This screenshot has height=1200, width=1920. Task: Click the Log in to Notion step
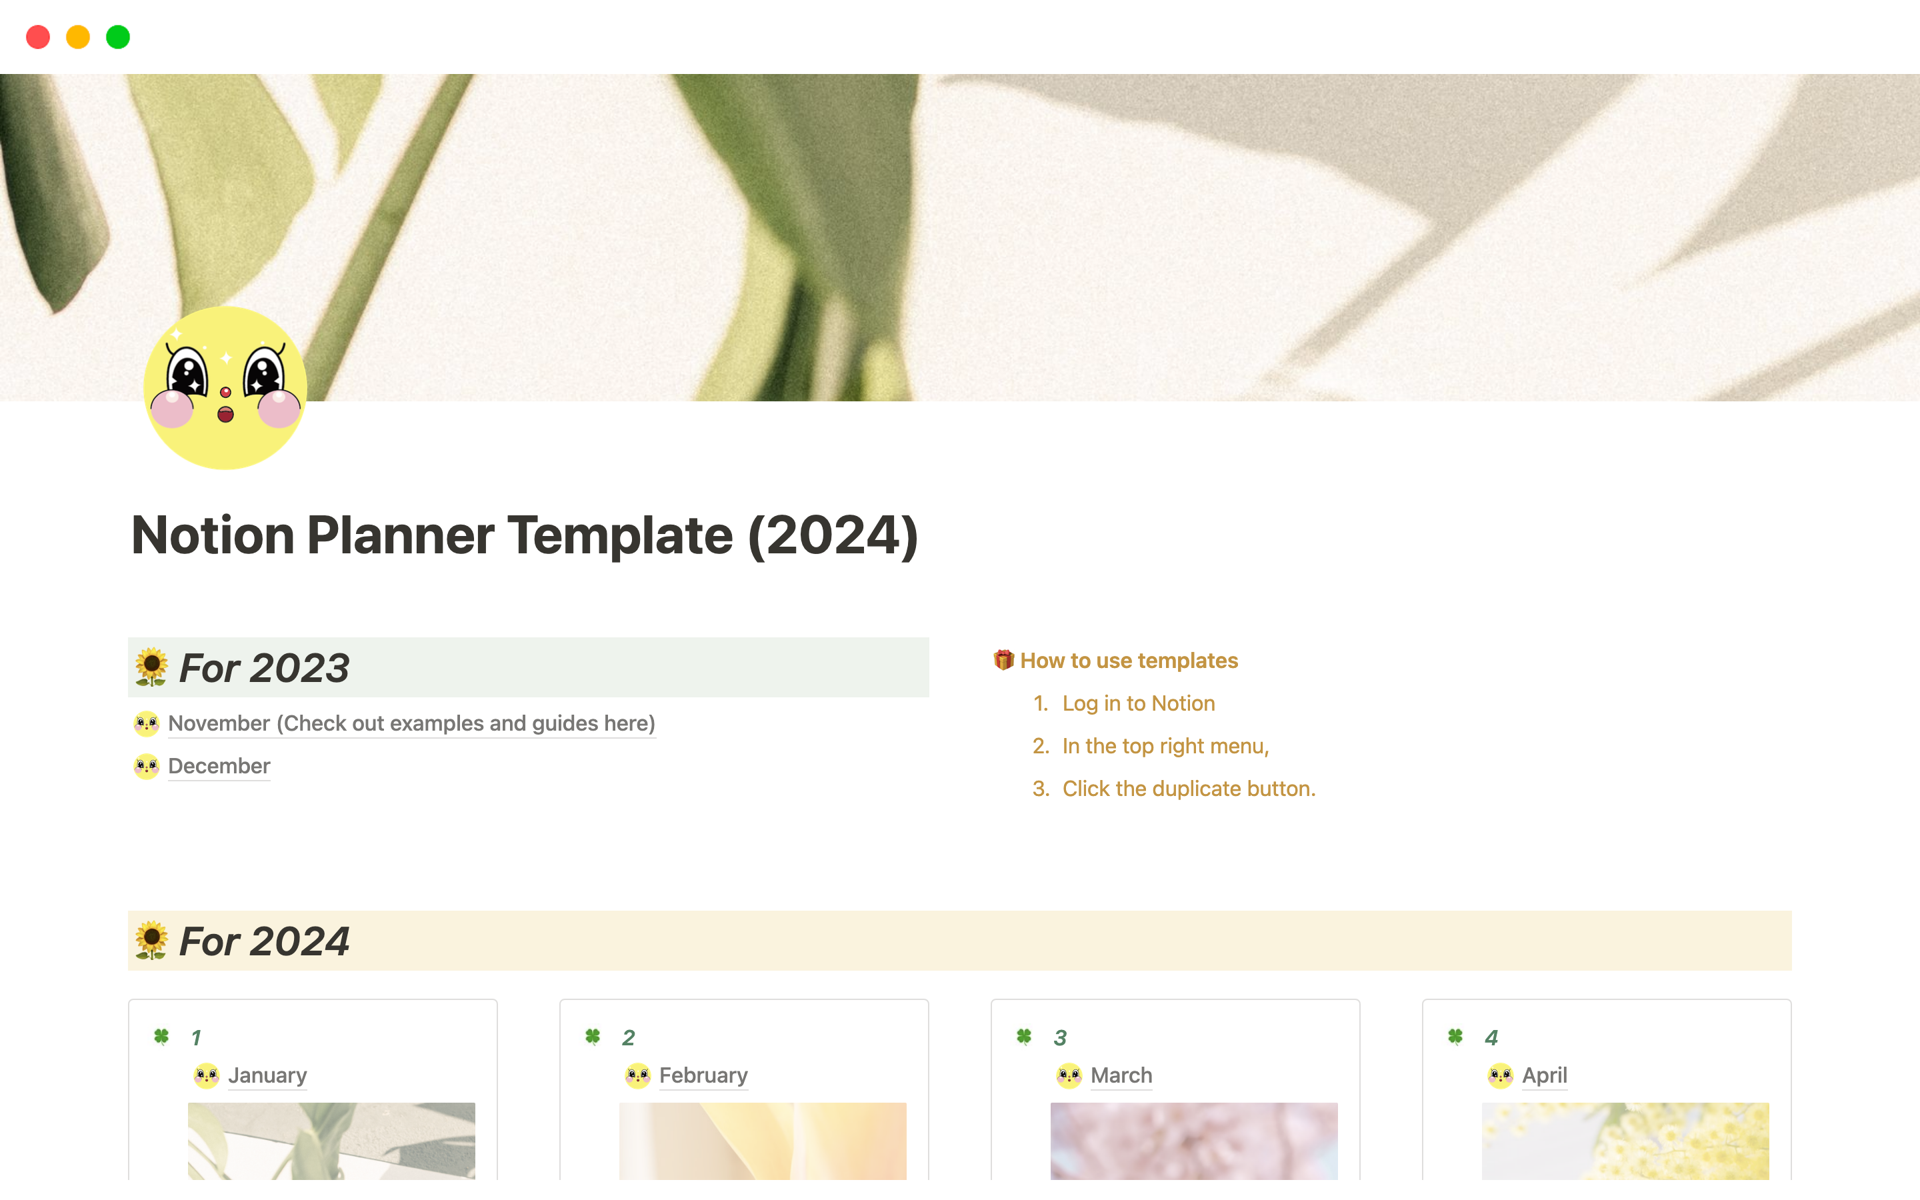(x=1140, y=704)
